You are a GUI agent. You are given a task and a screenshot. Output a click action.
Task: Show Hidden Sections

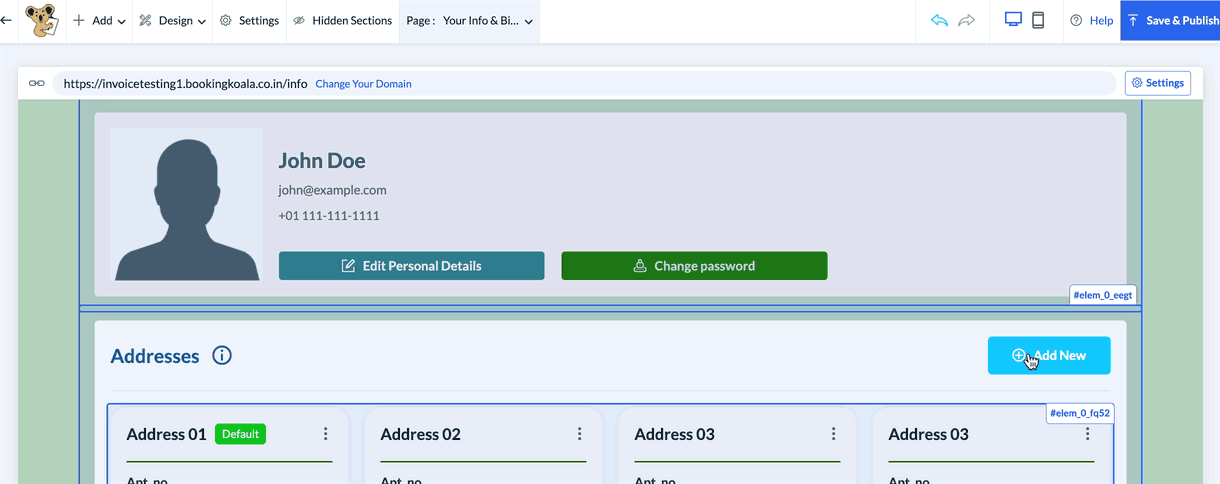pyautogui.click(x=342, y=20)
